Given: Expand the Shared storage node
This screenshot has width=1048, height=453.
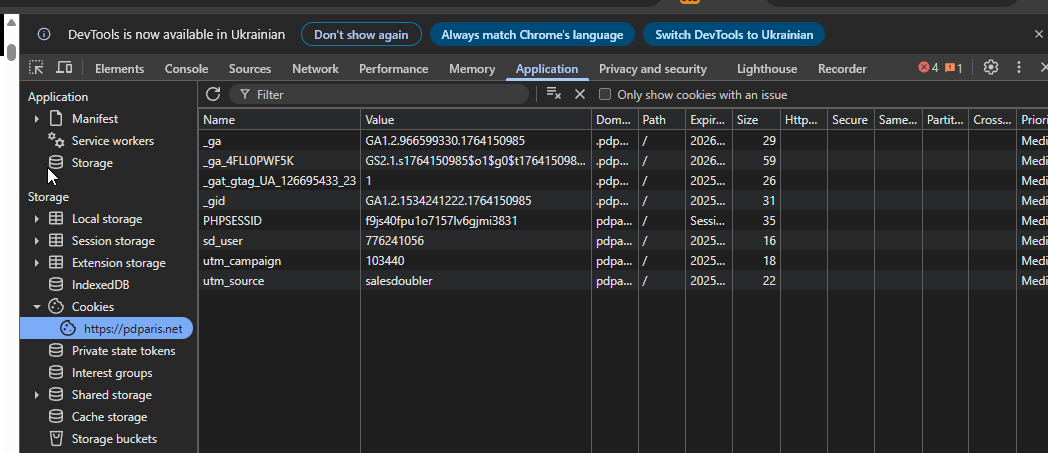Looking at the screenshot, I should click(37, 395).
